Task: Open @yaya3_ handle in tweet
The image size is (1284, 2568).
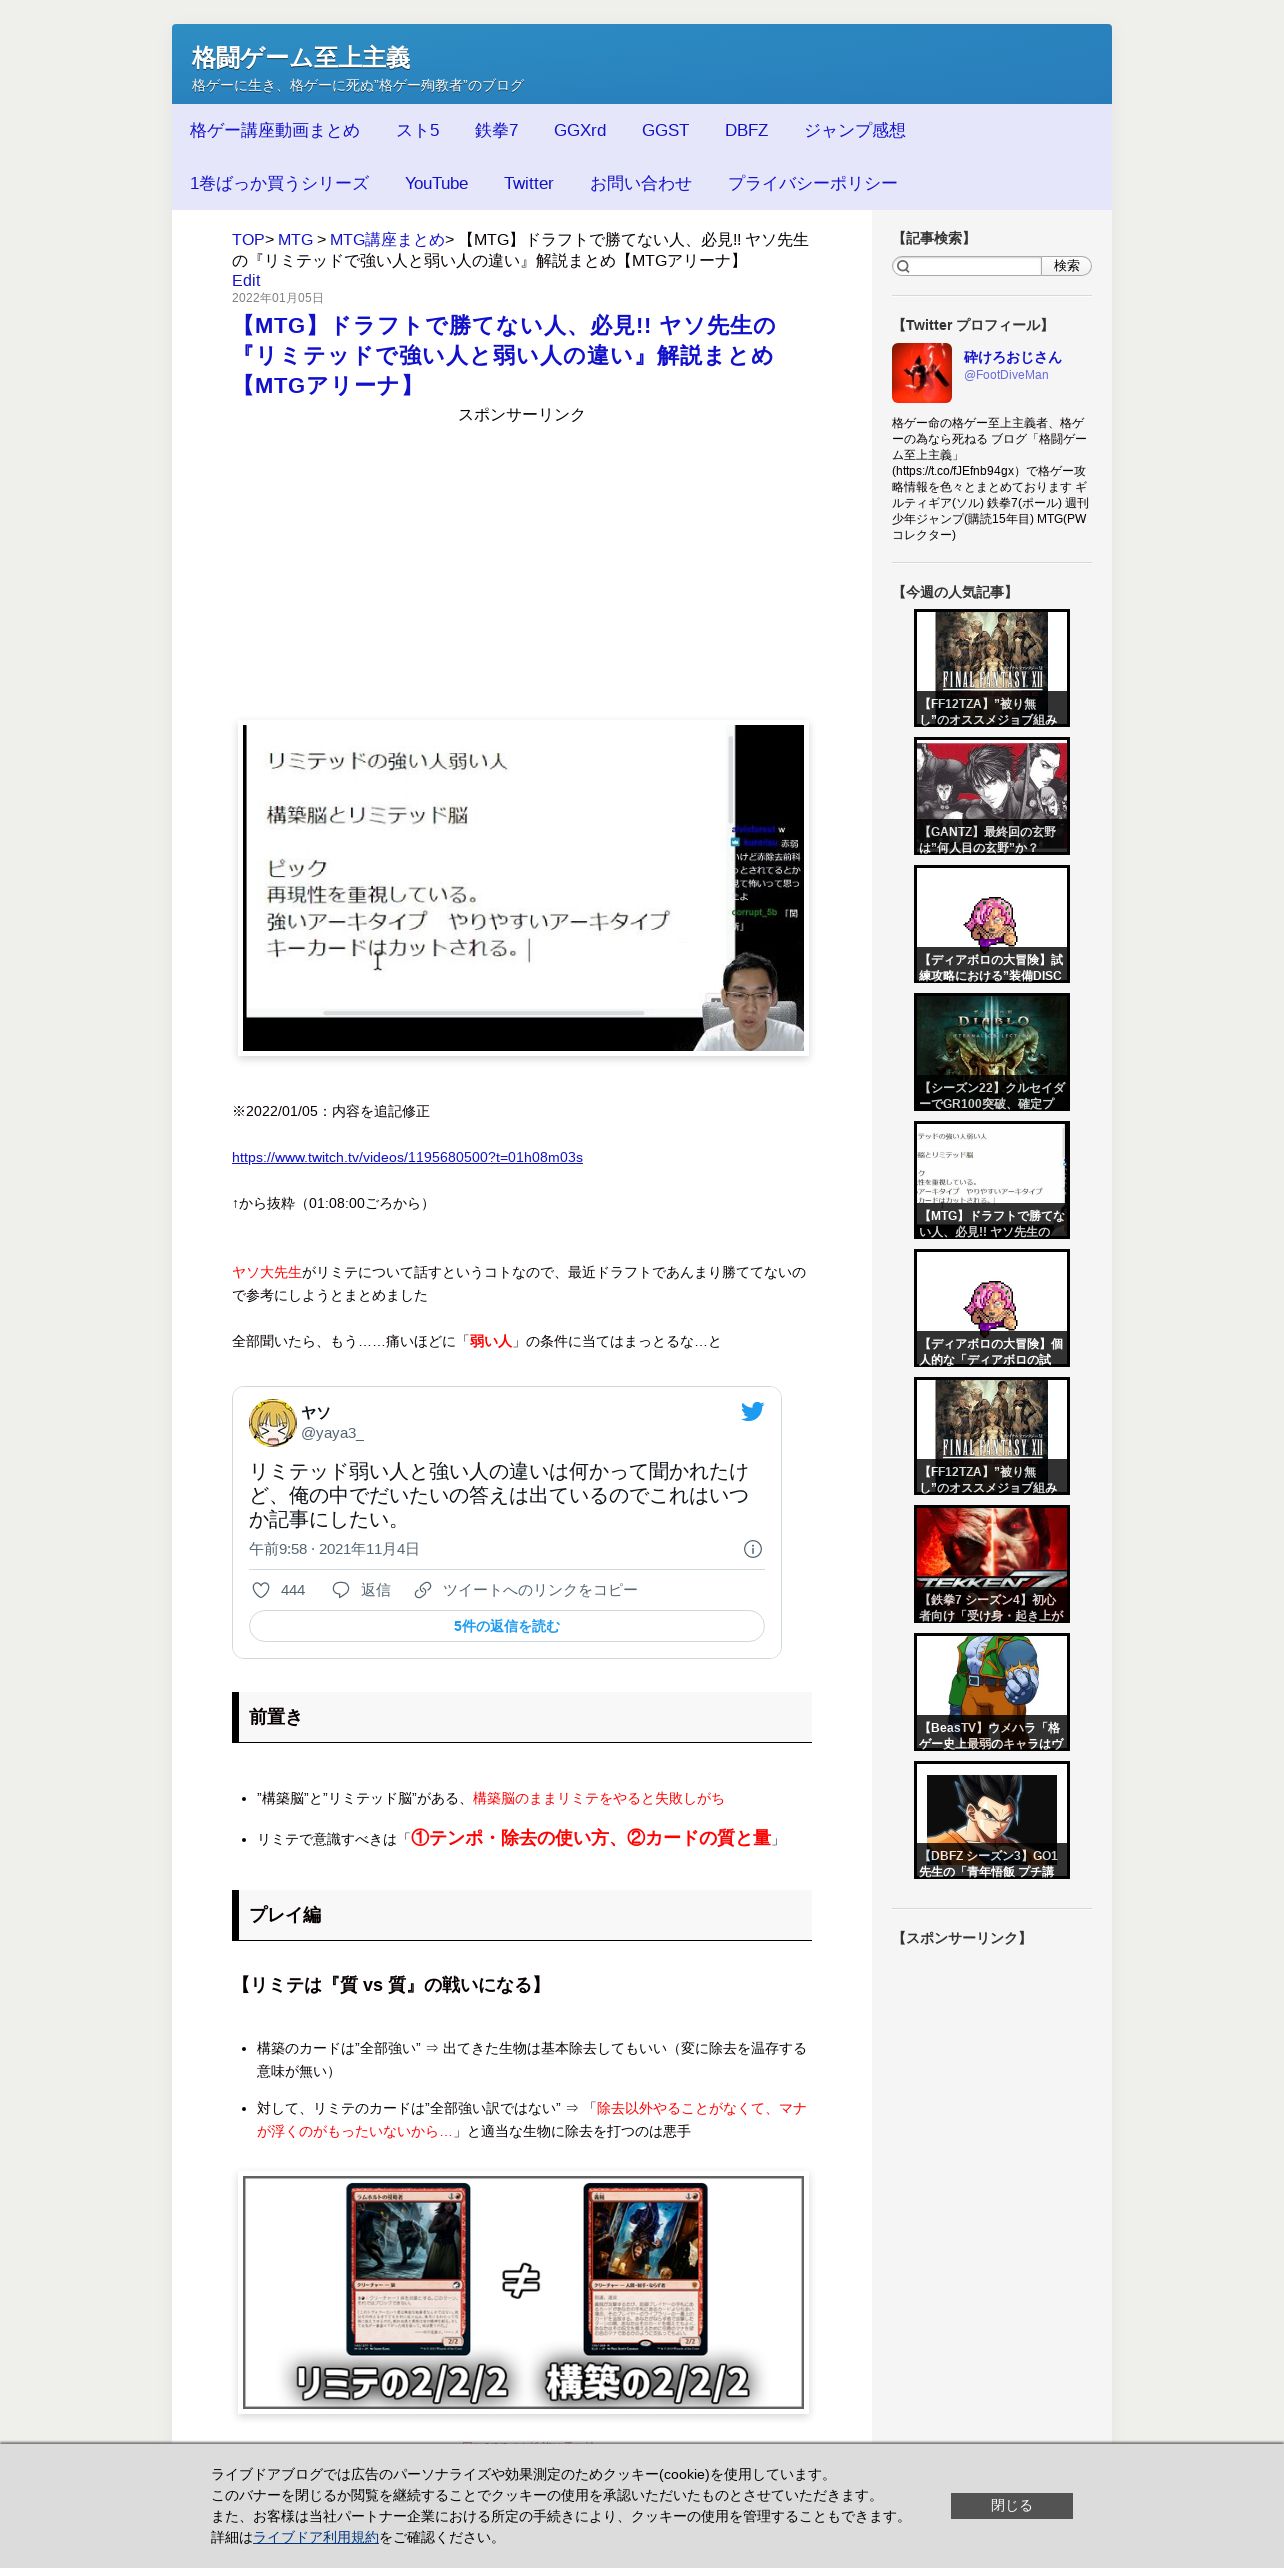Action: click(x=332, y=1433)
